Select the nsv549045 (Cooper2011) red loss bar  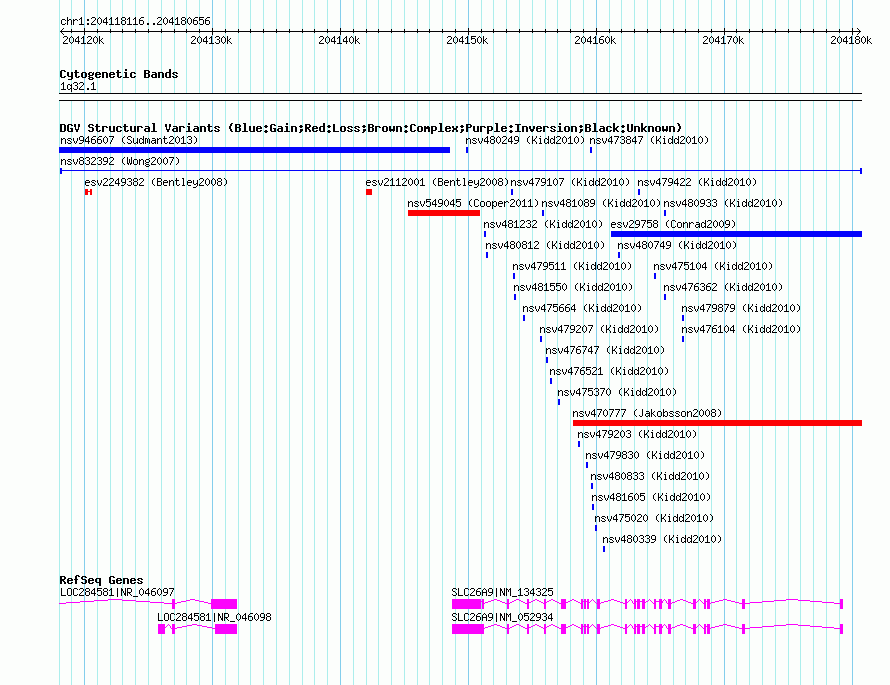(444, 213)
